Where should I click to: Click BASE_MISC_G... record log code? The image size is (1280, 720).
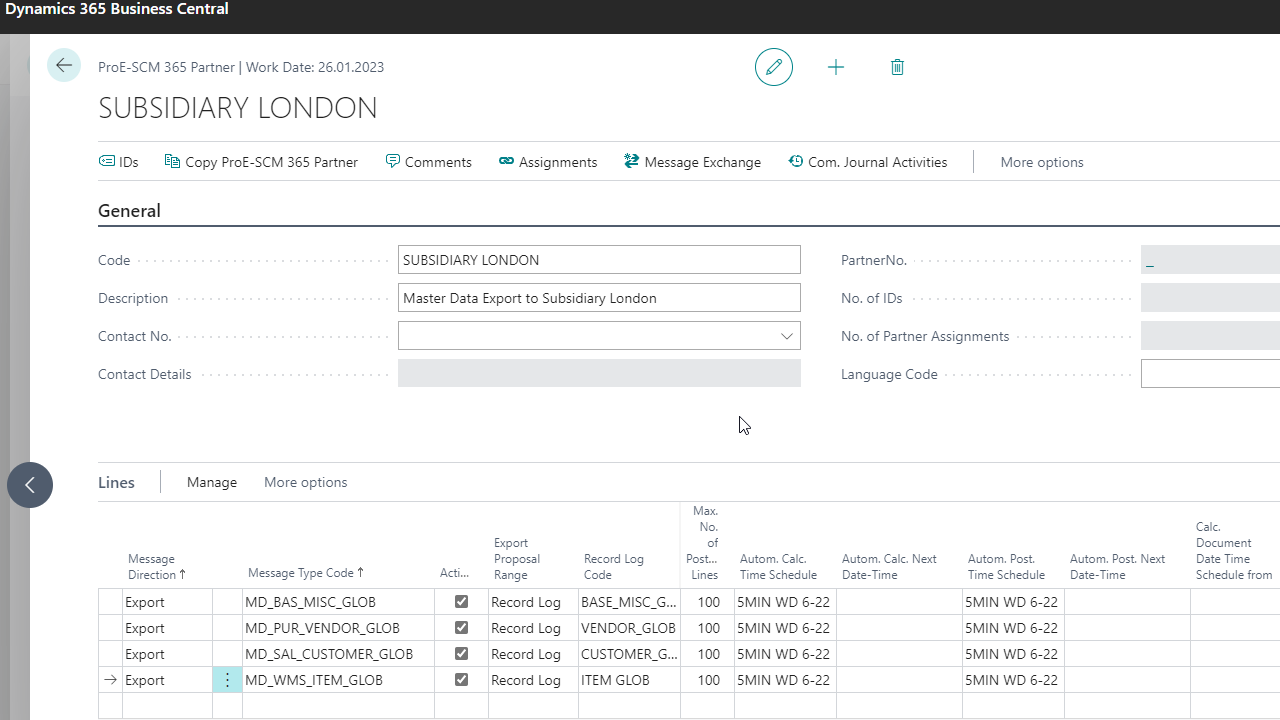[629, 602]
